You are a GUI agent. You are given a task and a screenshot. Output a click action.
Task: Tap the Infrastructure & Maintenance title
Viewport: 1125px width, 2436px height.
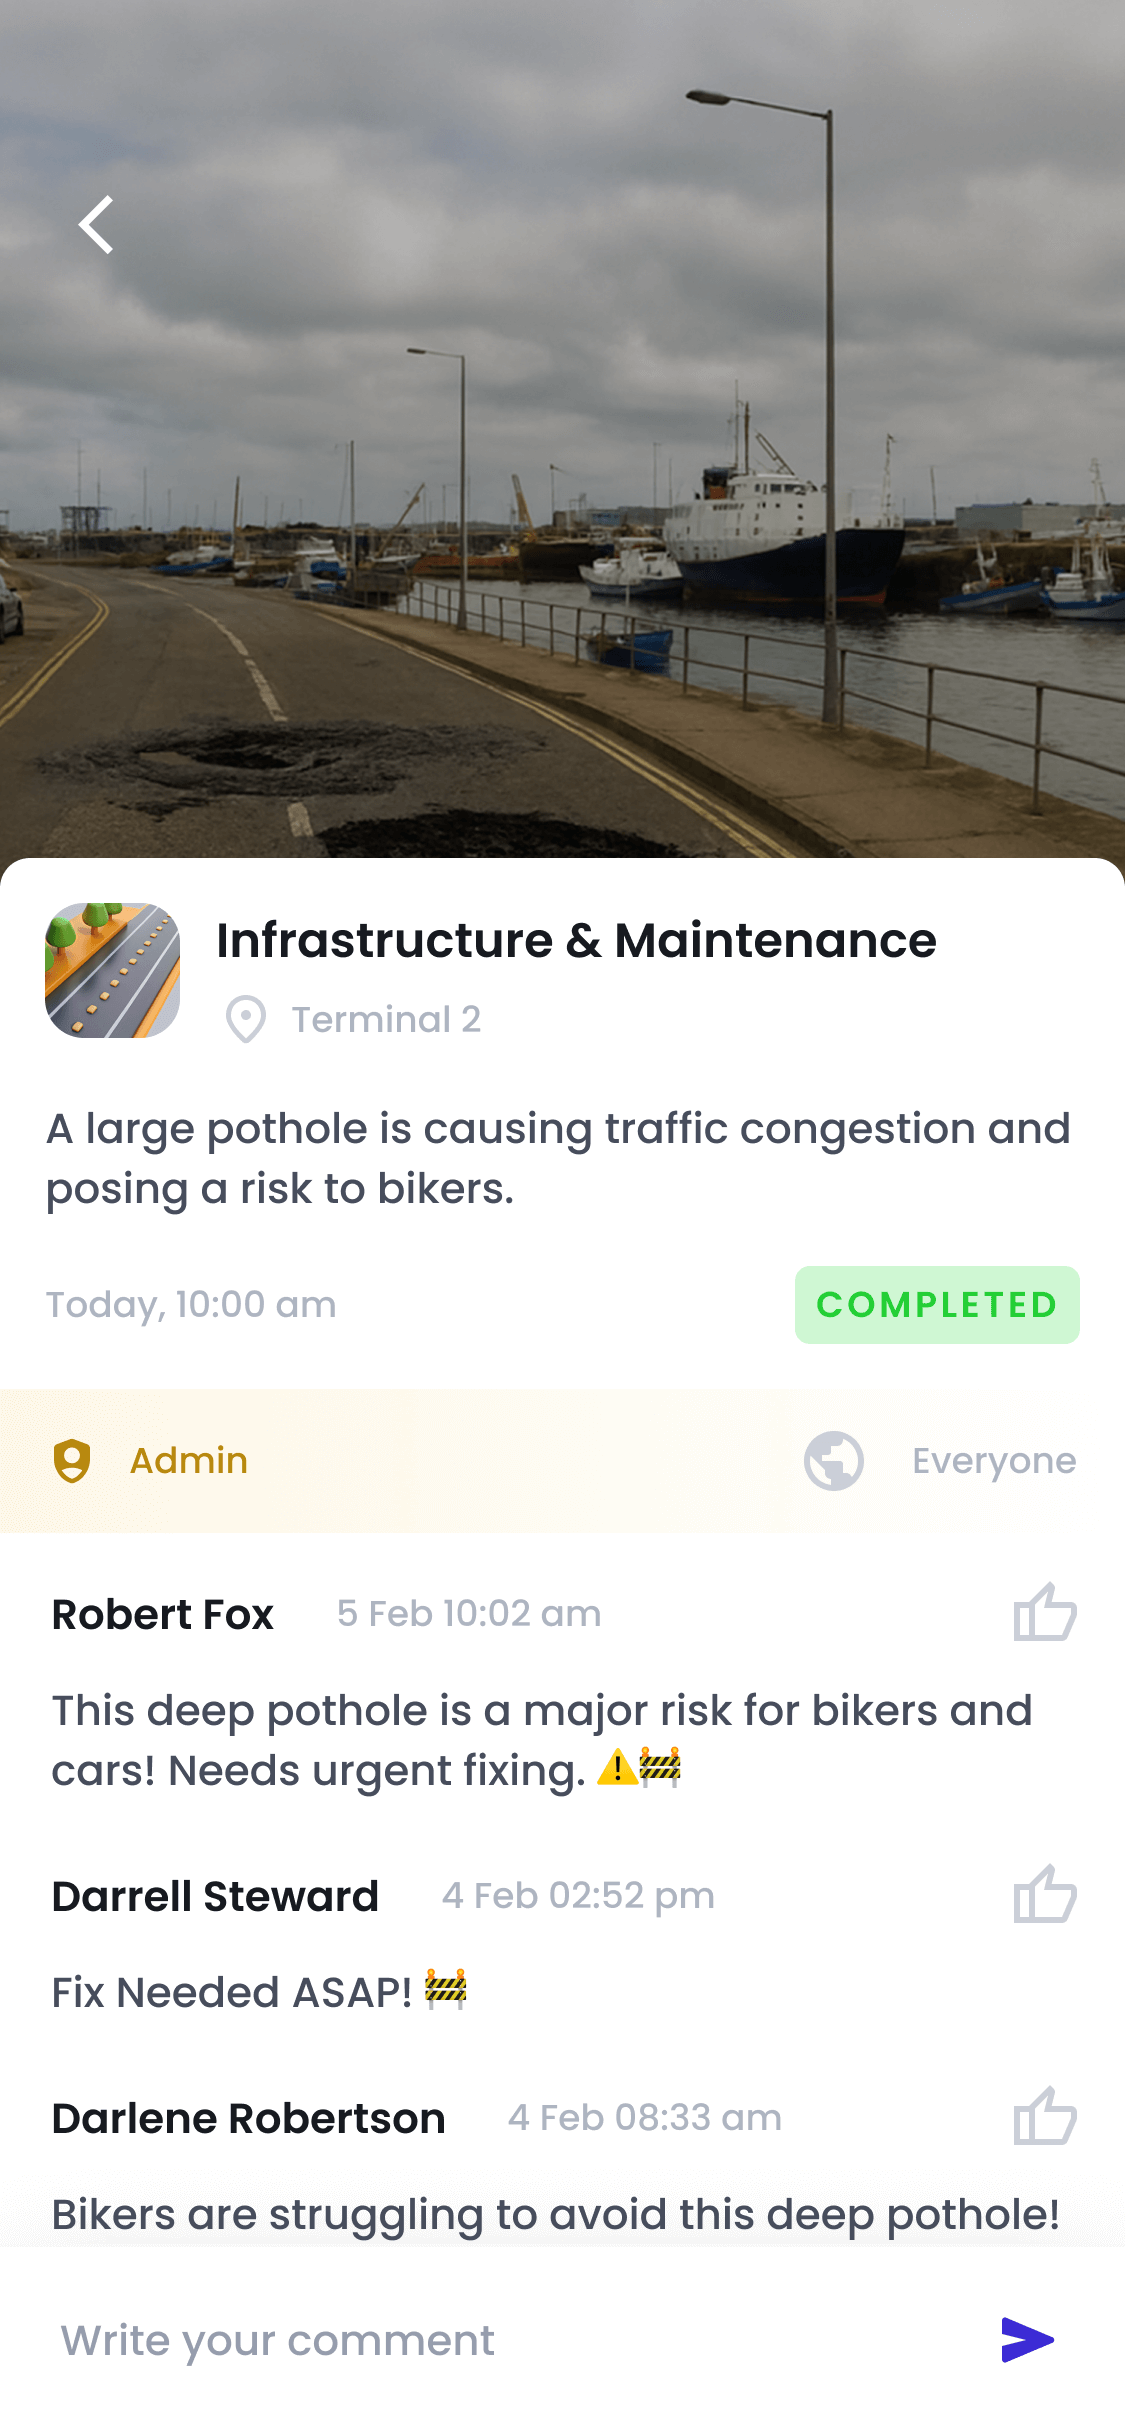click(576, 941)
